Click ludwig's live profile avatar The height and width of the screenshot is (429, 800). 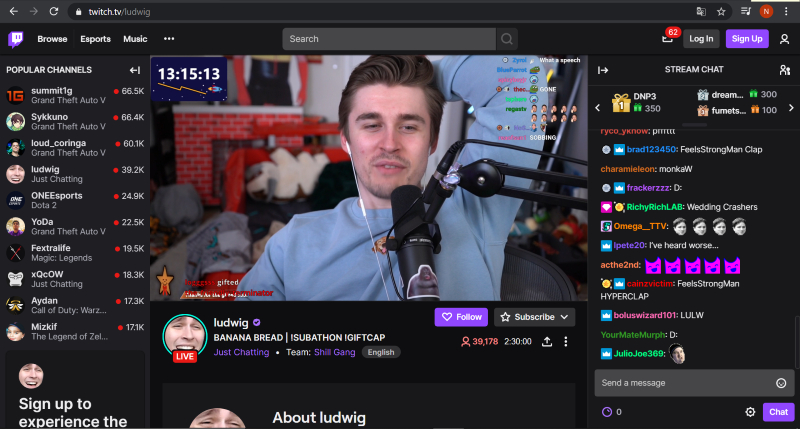coord(185,336)
